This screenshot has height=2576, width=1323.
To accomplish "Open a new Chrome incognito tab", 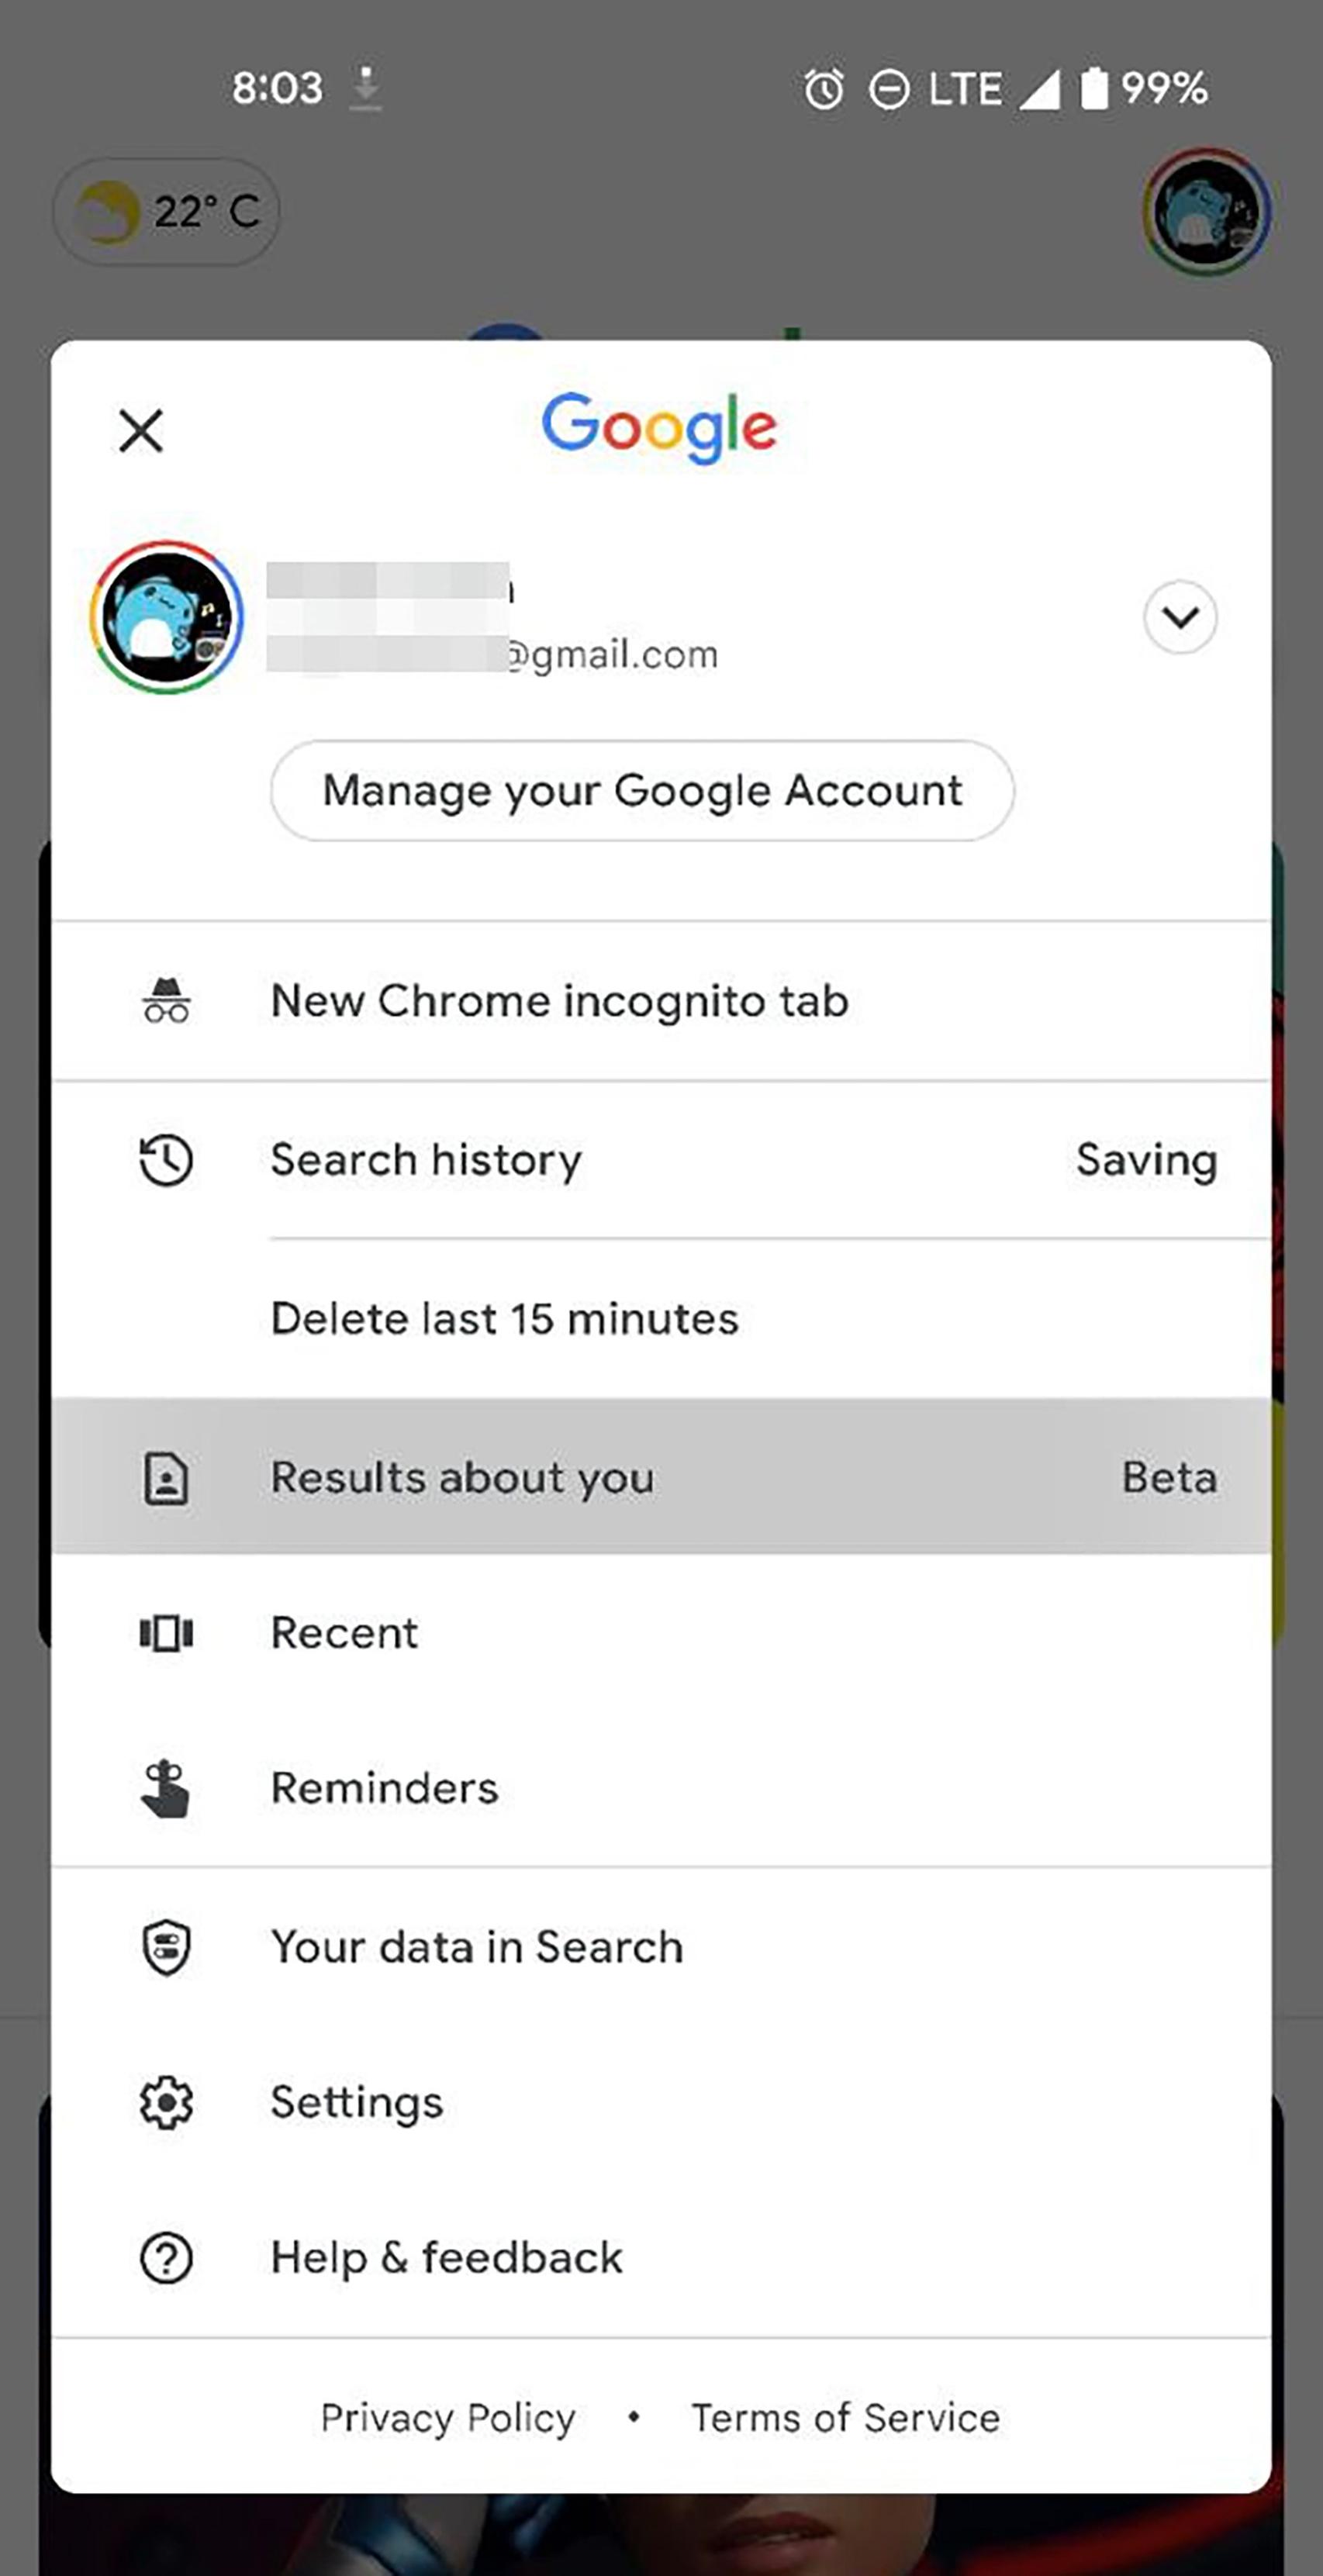I will tap(557, 1000).
